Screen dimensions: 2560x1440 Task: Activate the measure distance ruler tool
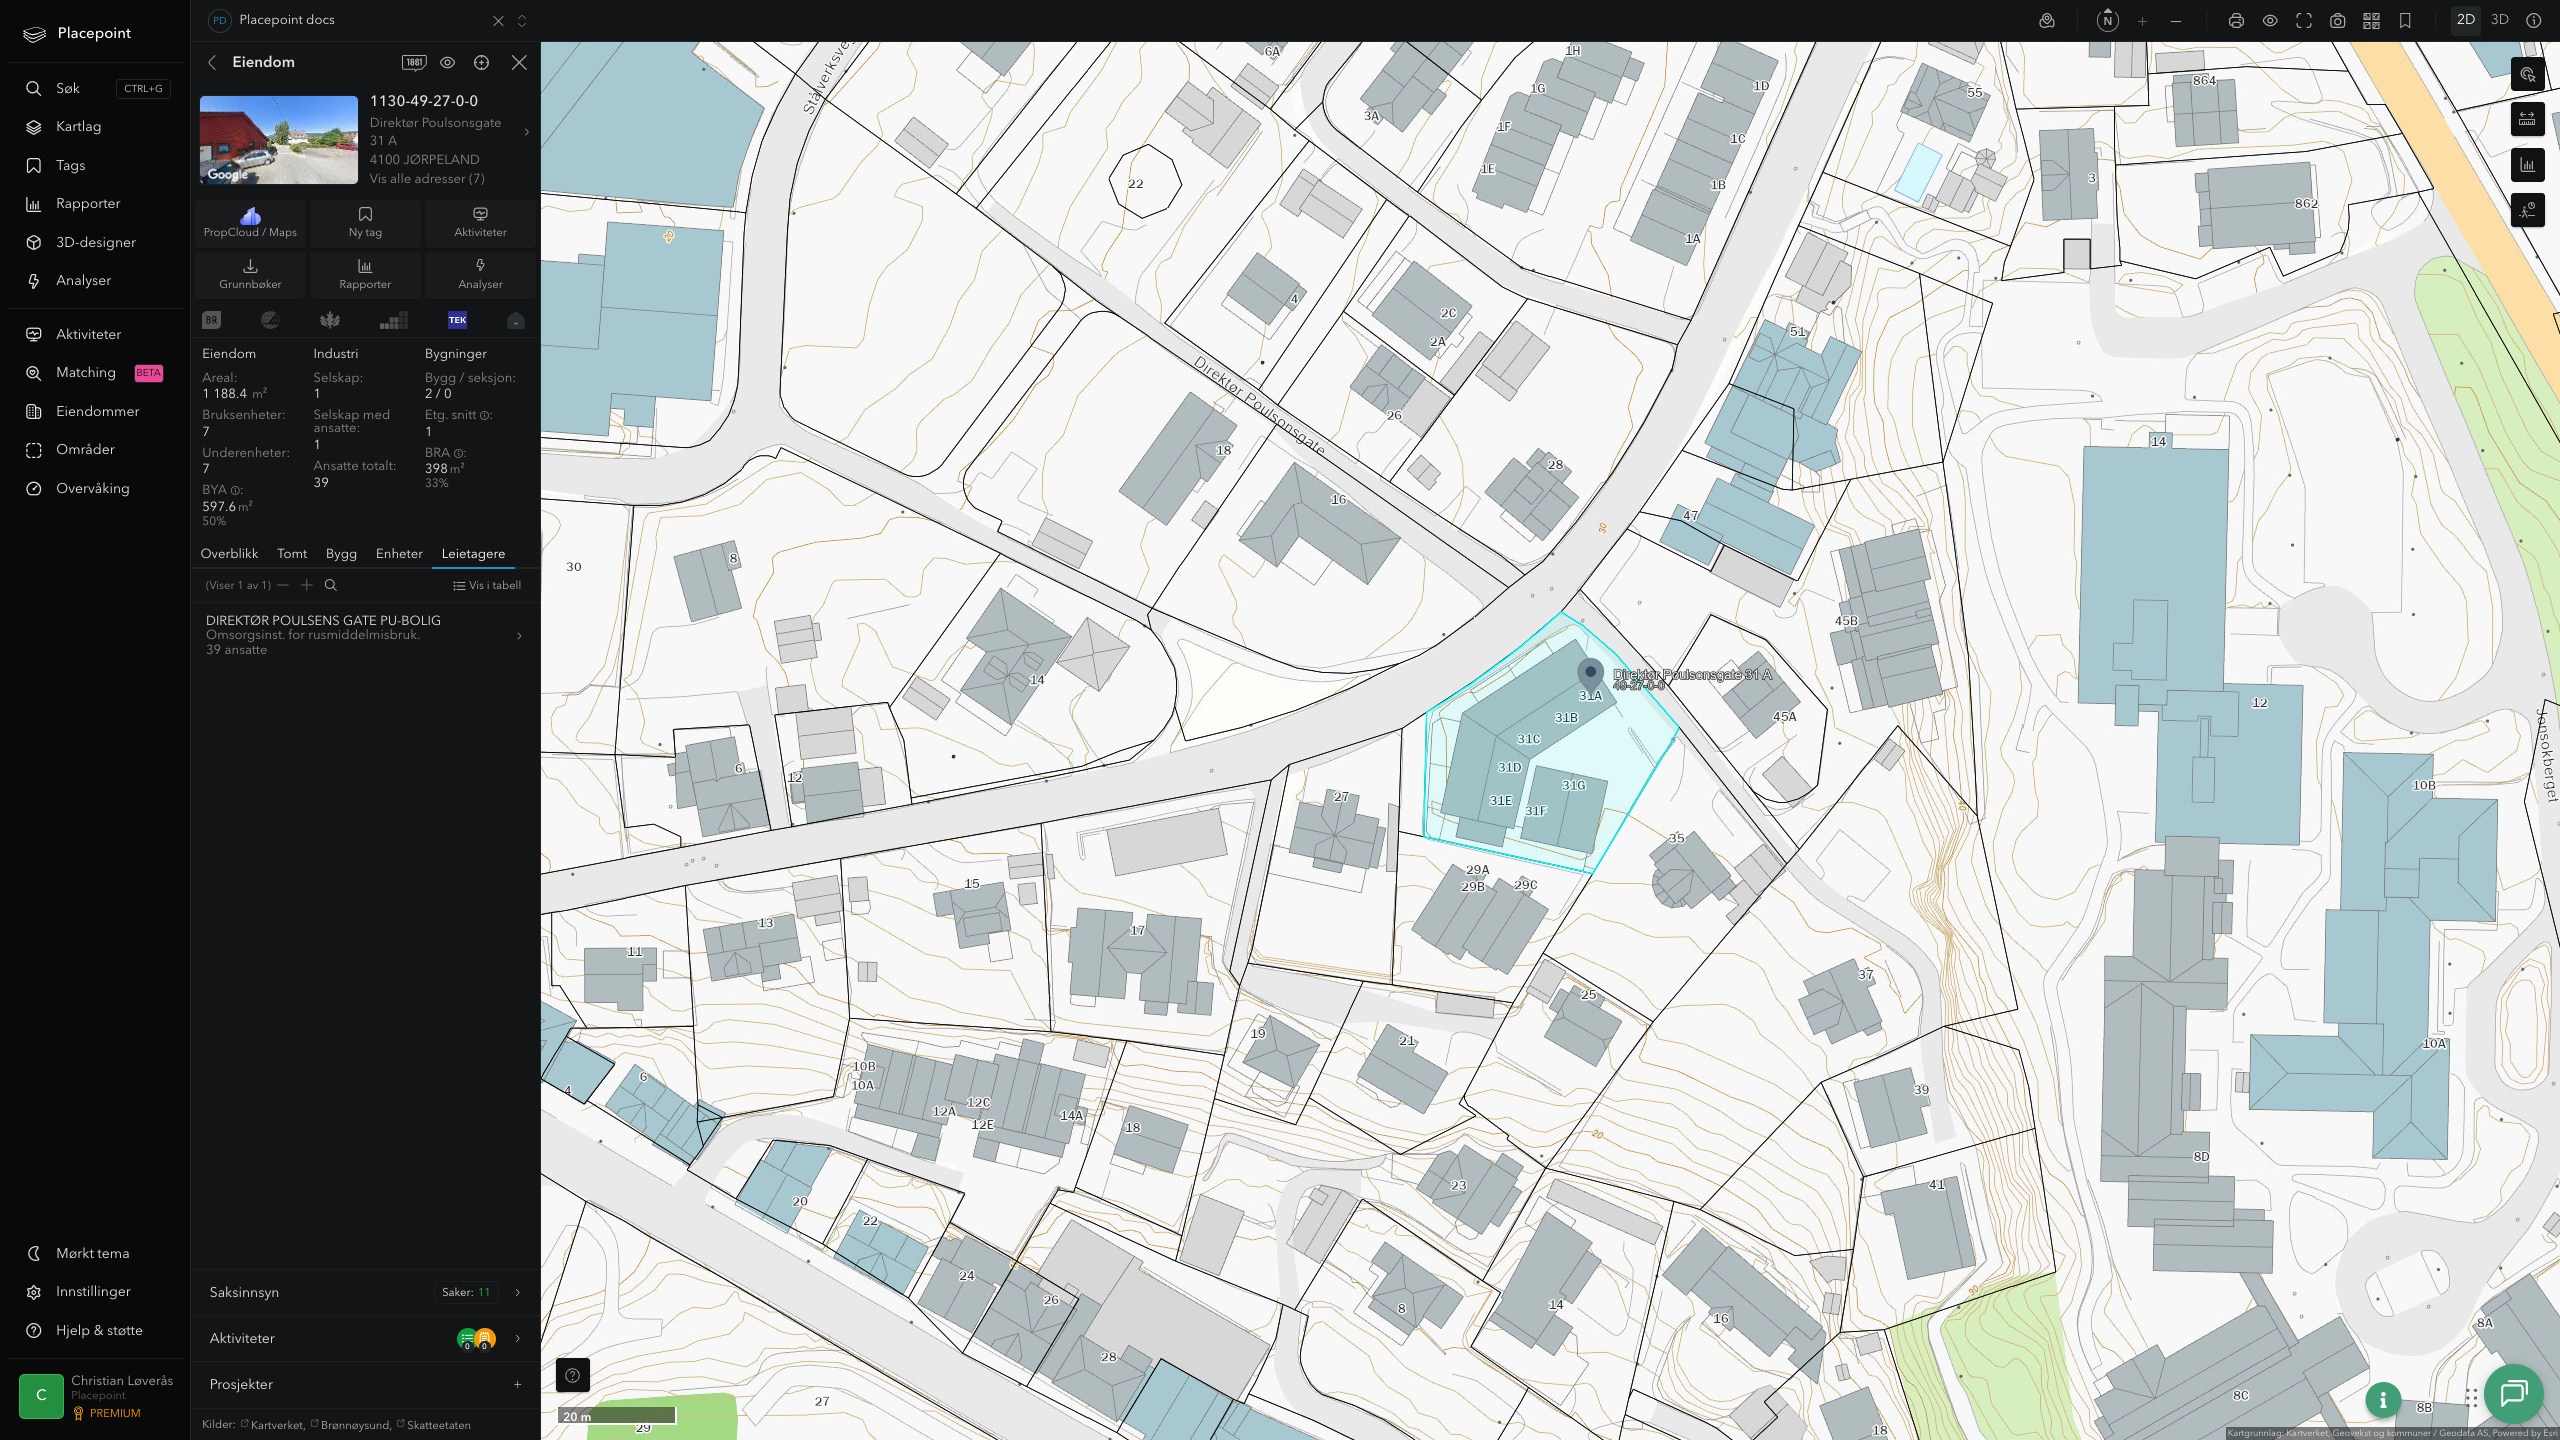click(2528, 119)
